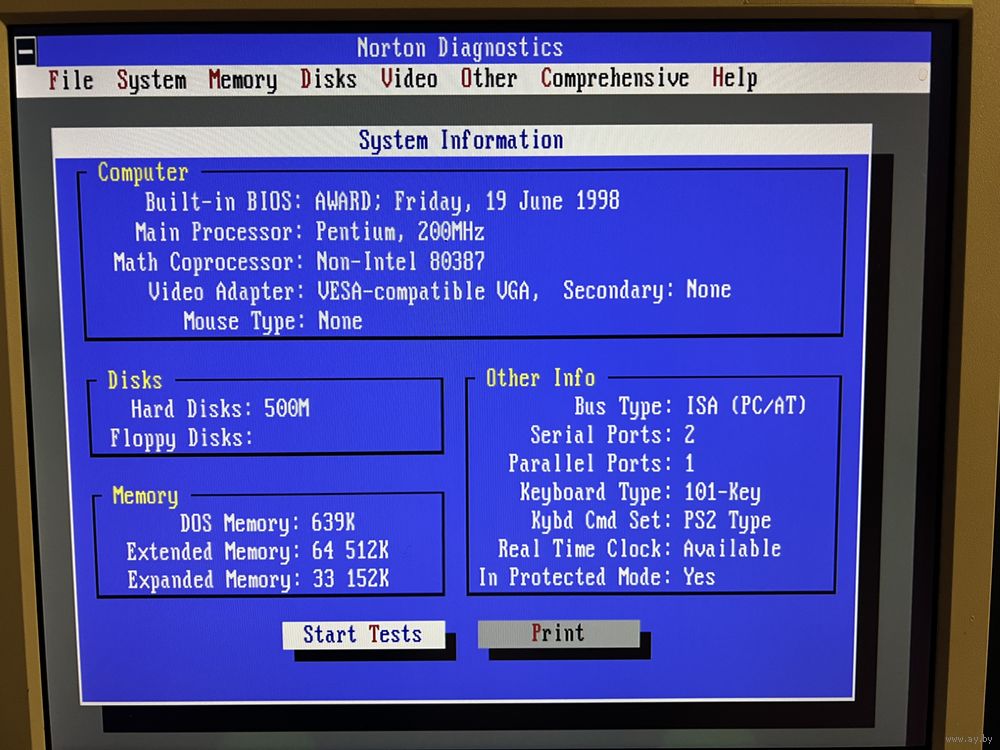1000x750 pixels.
Task: Click the DOS Memory 639K value
Action: 333,523
